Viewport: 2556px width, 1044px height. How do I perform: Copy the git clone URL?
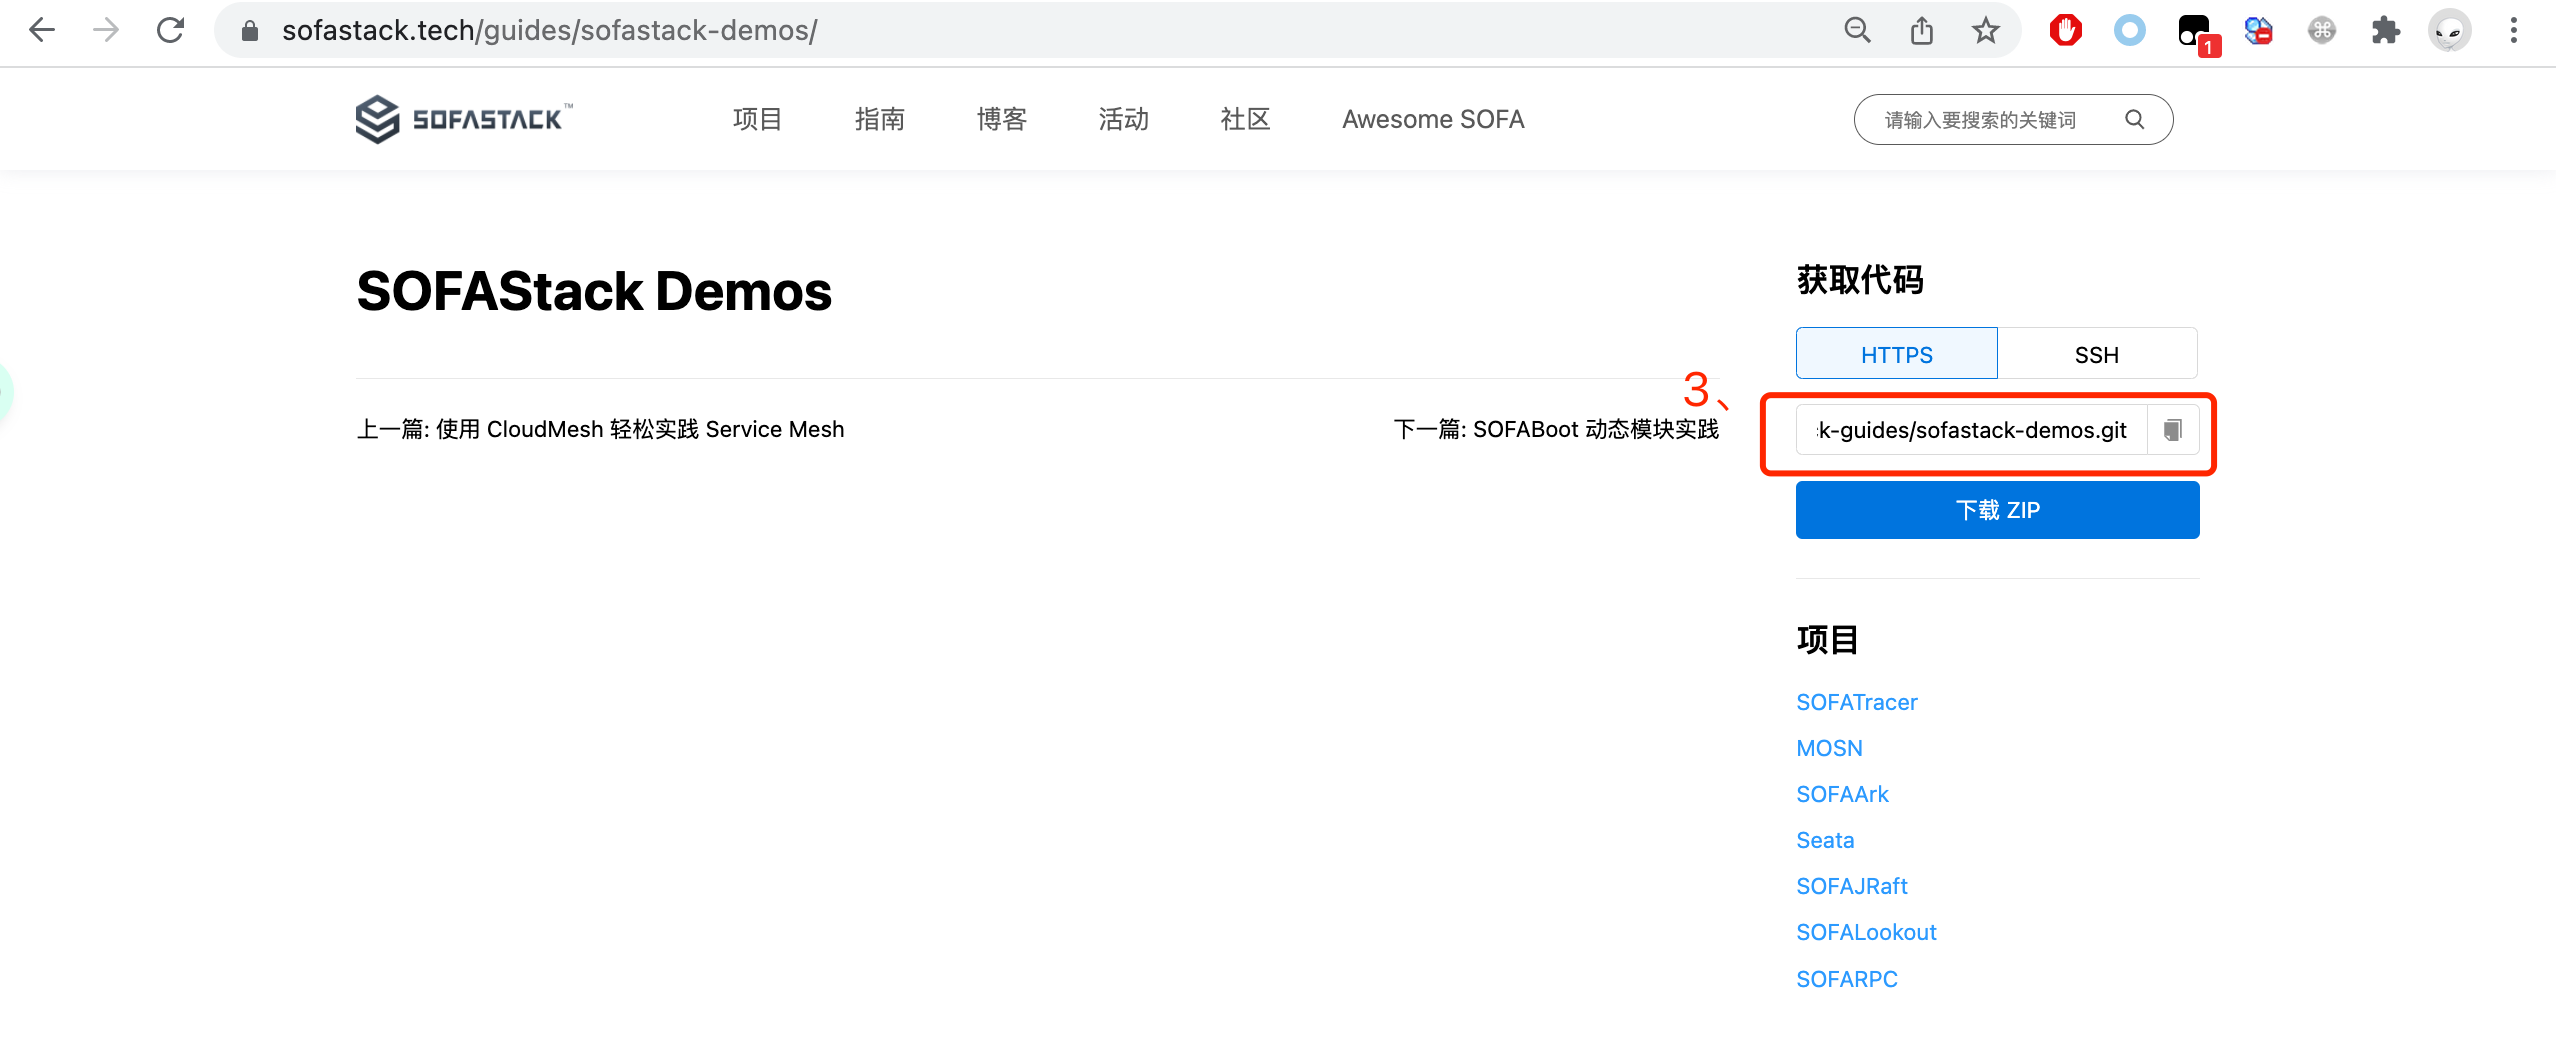click(x=2172, y=430)
